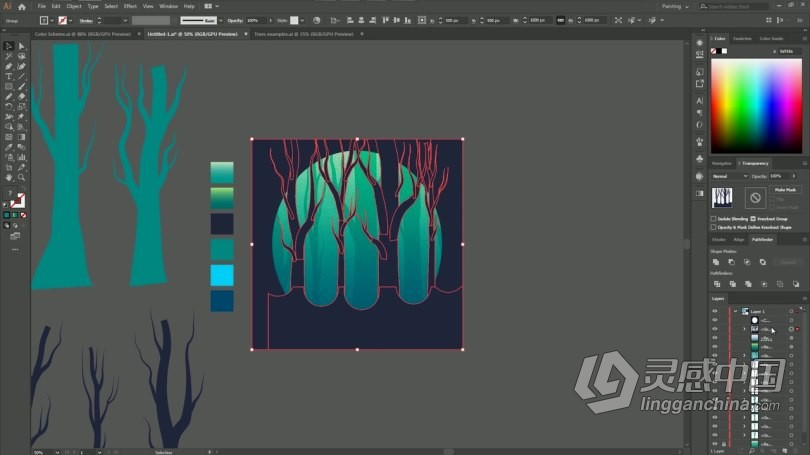
Task: Click the artwork thumbnail in Transparency panel
Action: coord(722,198)
